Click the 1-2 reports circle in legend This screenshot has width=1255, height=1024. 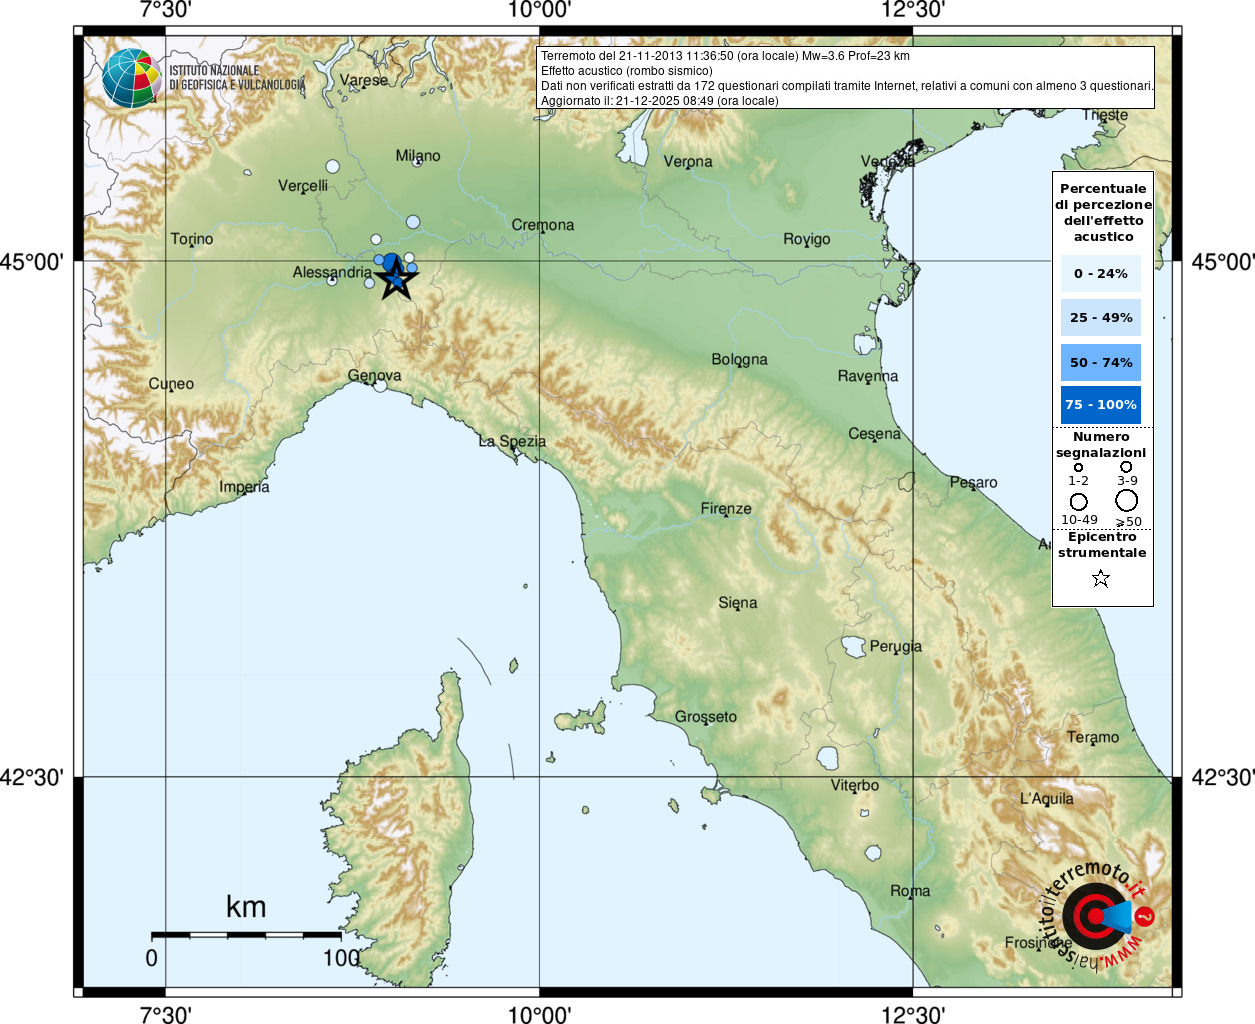[1078, 467]
